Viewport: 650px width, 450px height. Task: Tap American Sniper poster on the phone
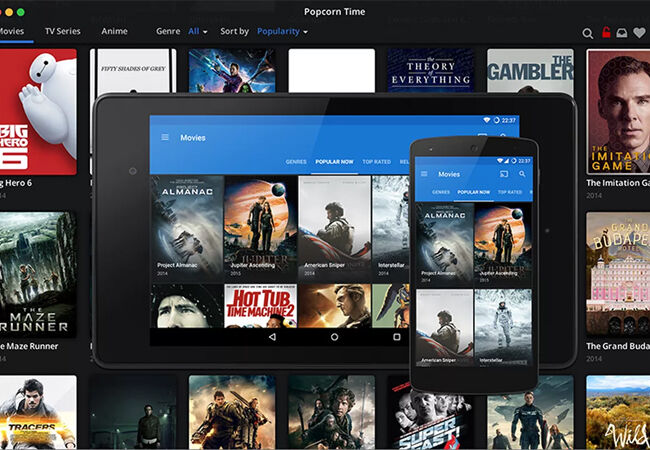(444, 327)
